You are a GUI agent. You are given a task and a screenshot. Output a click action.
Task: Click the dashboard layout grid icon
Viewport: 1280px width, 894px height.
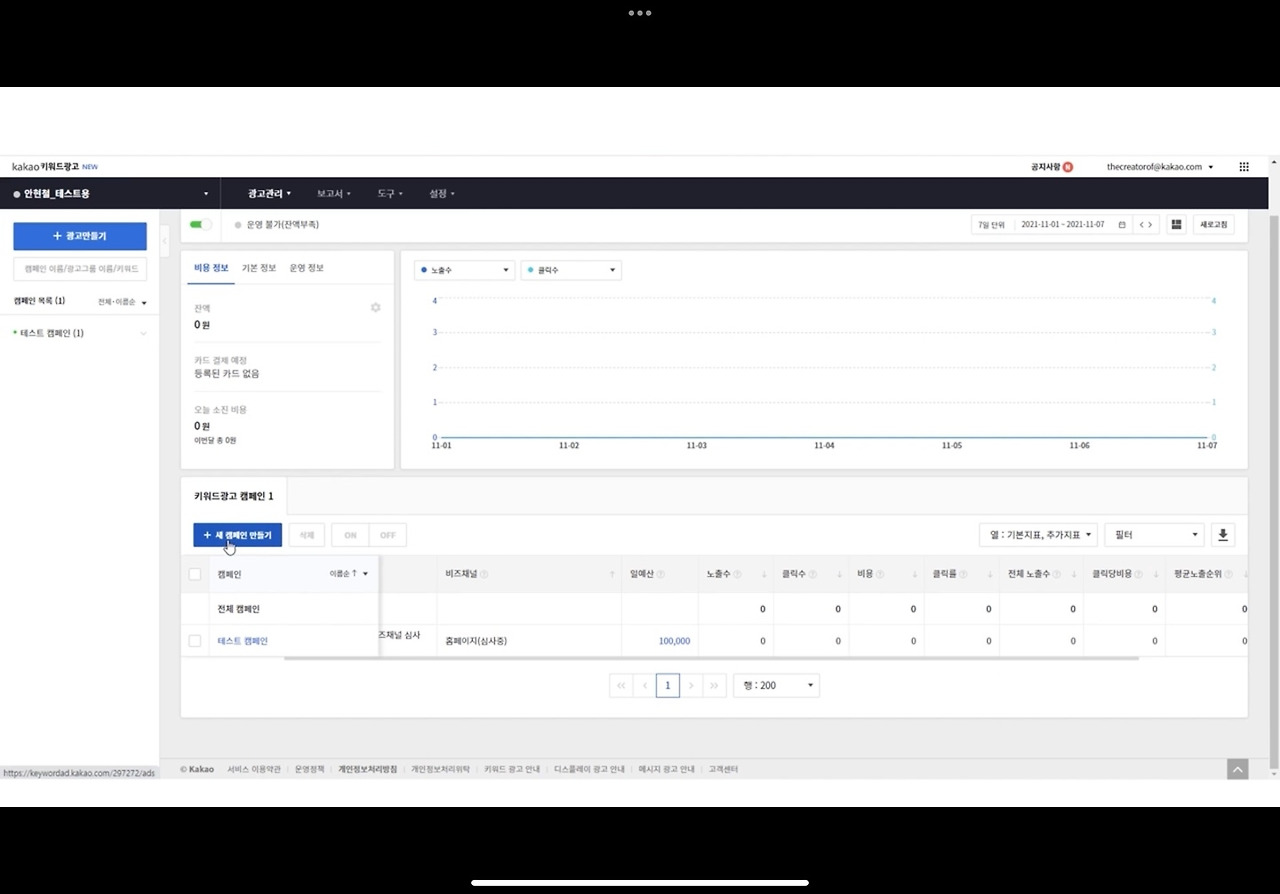[x=1176, y=225]
